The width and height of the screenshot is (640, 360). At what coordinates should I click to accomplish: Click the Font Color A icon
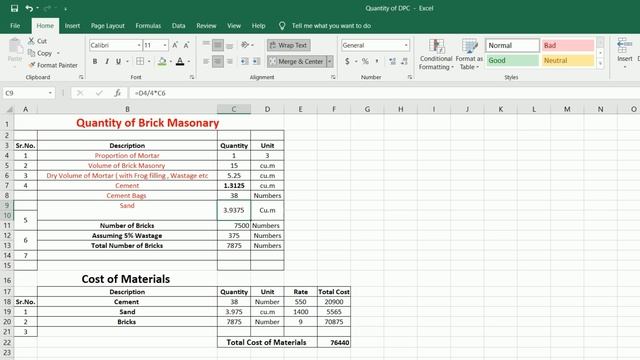(x=180, y=61)
